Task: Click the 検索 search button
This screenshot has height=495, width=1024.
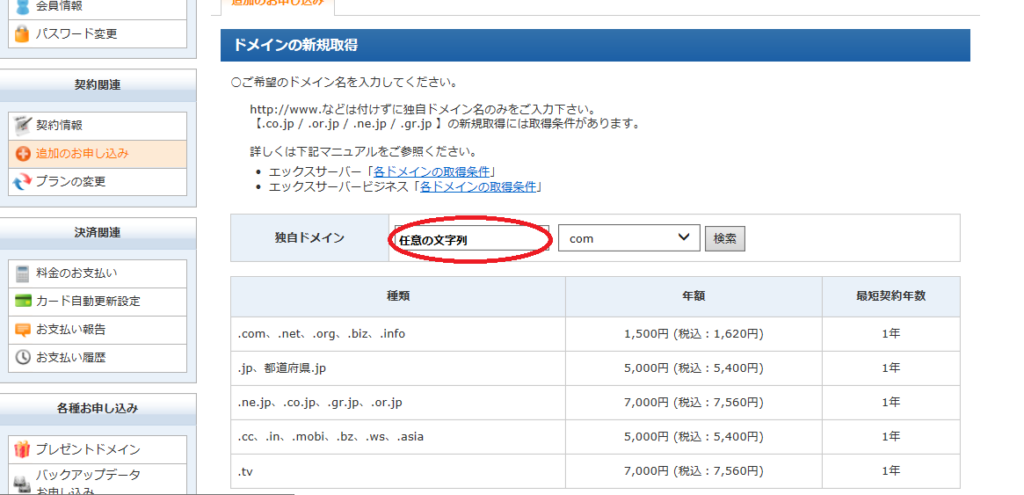Action: 725,239
